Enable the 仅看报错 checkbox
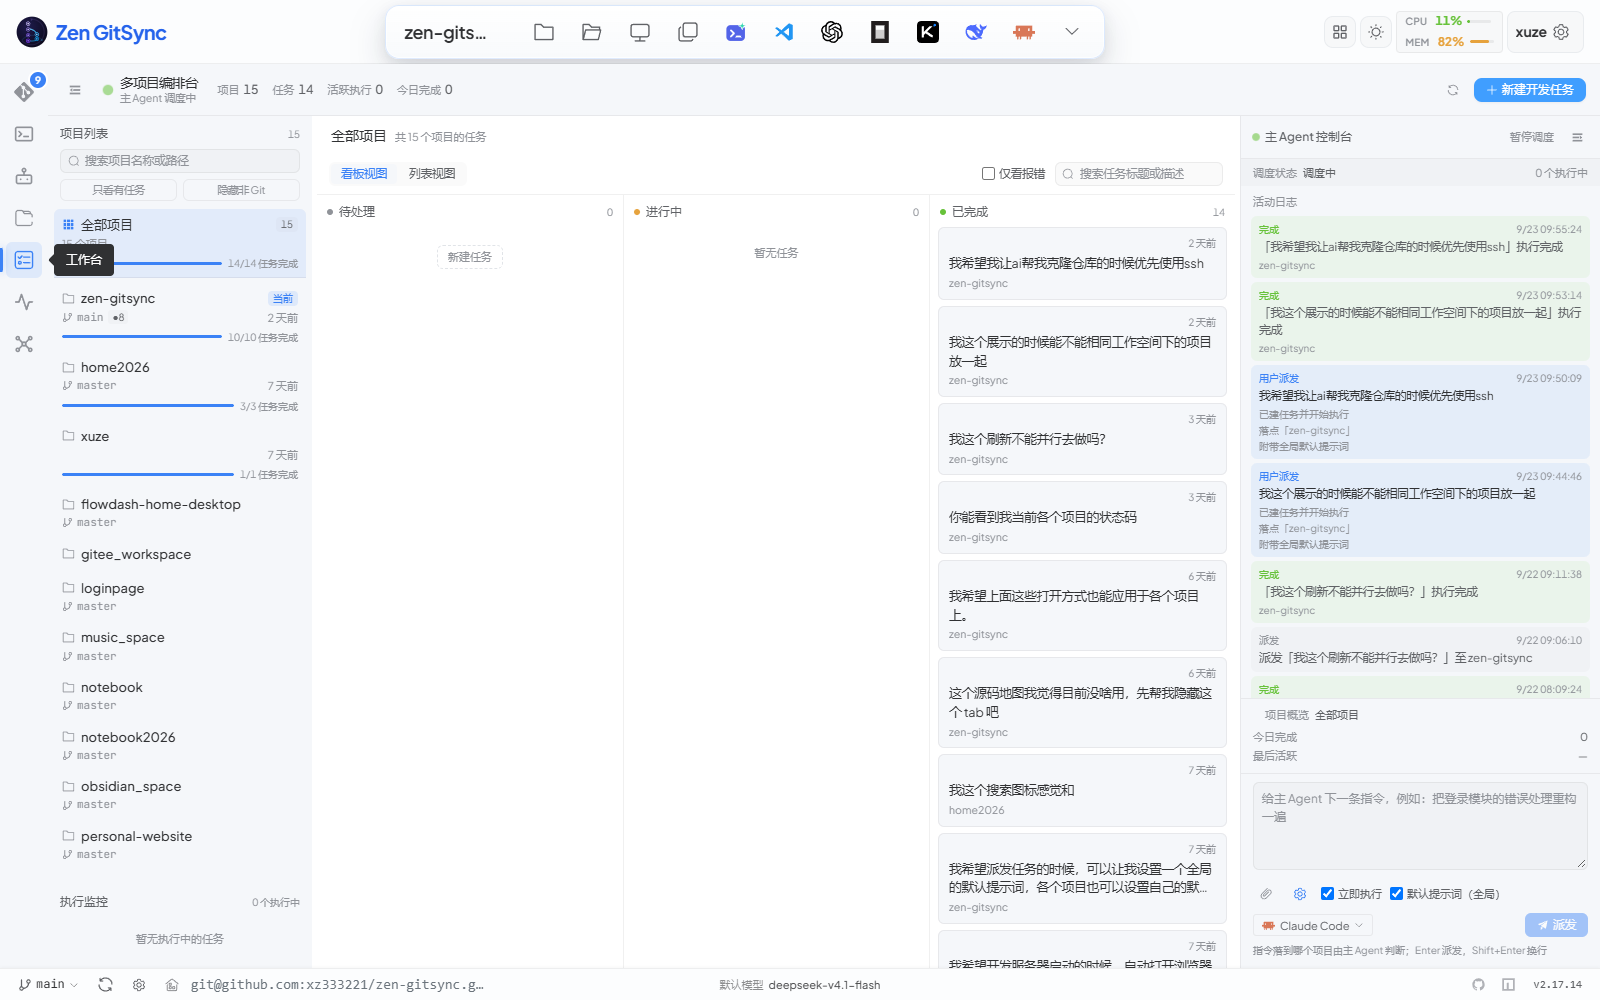 coord(988,174)
